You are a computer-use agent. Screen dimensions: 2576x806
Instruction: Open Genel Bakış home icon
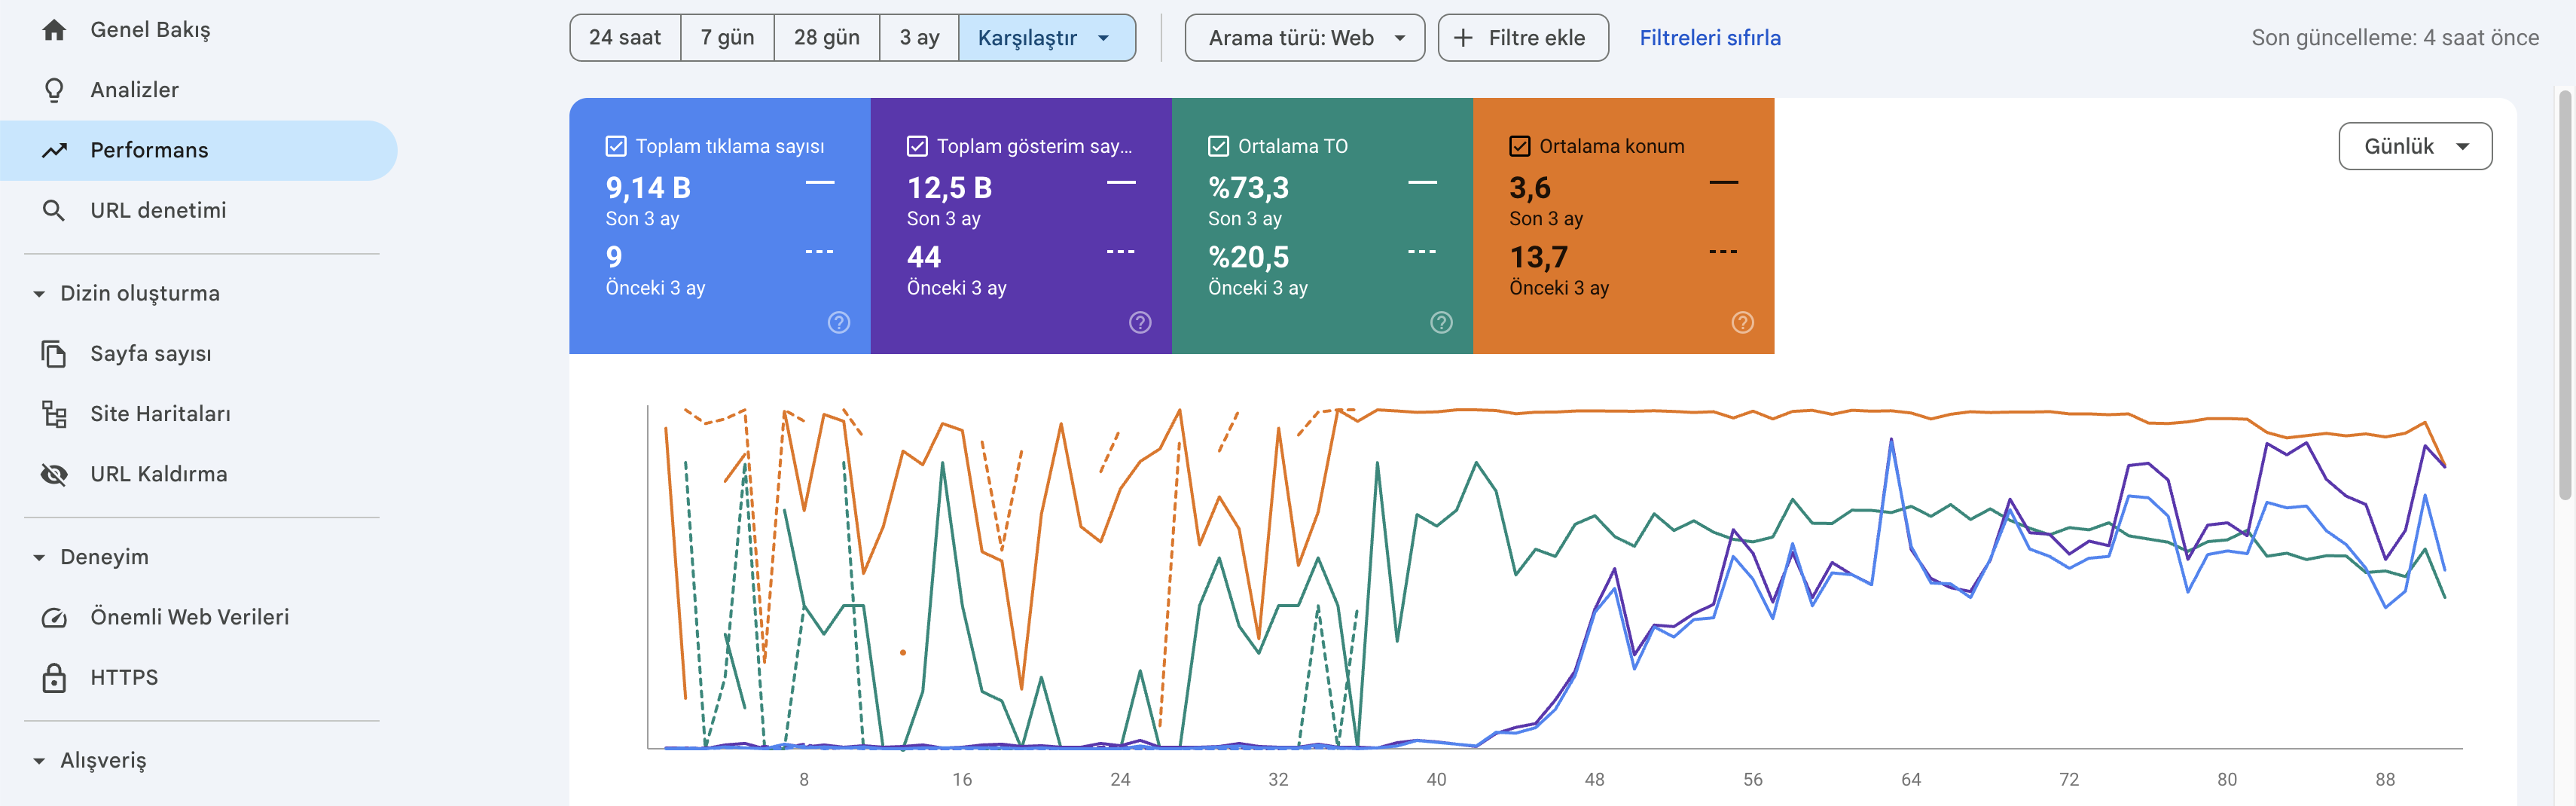pos(54,30)
